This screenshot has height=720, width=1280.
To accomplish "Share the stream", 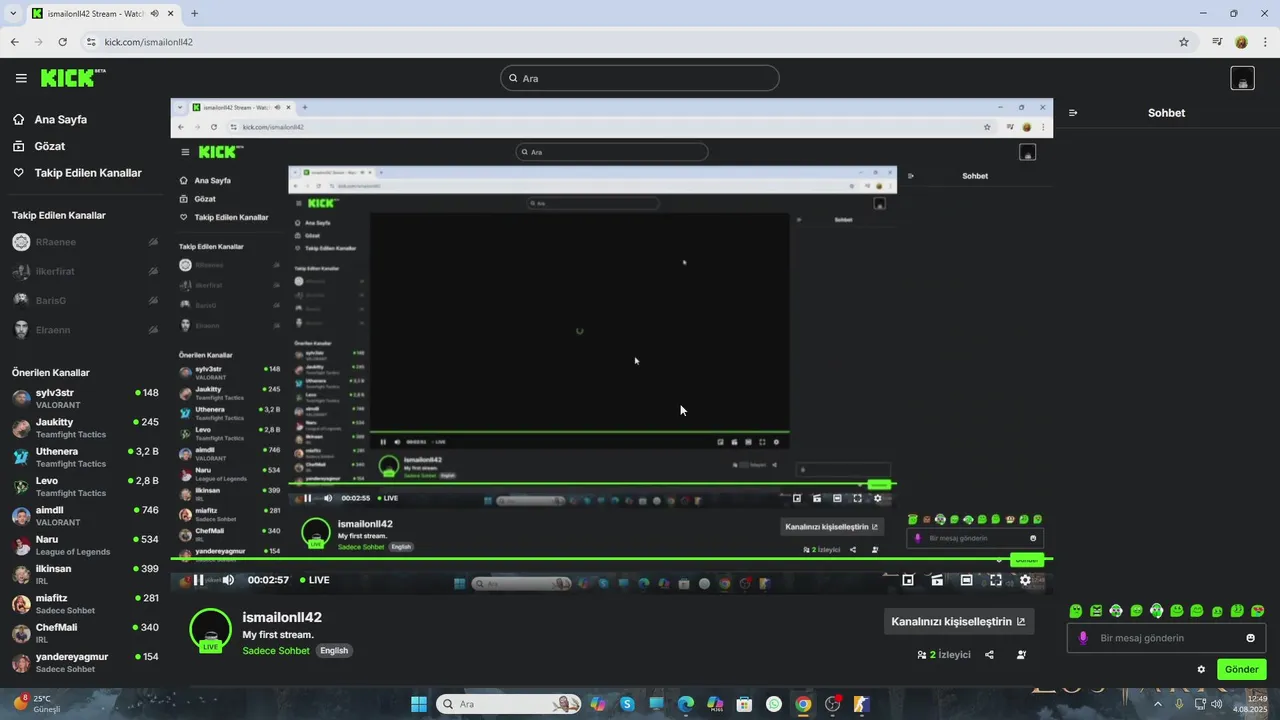I will click(x=989, y=655).
